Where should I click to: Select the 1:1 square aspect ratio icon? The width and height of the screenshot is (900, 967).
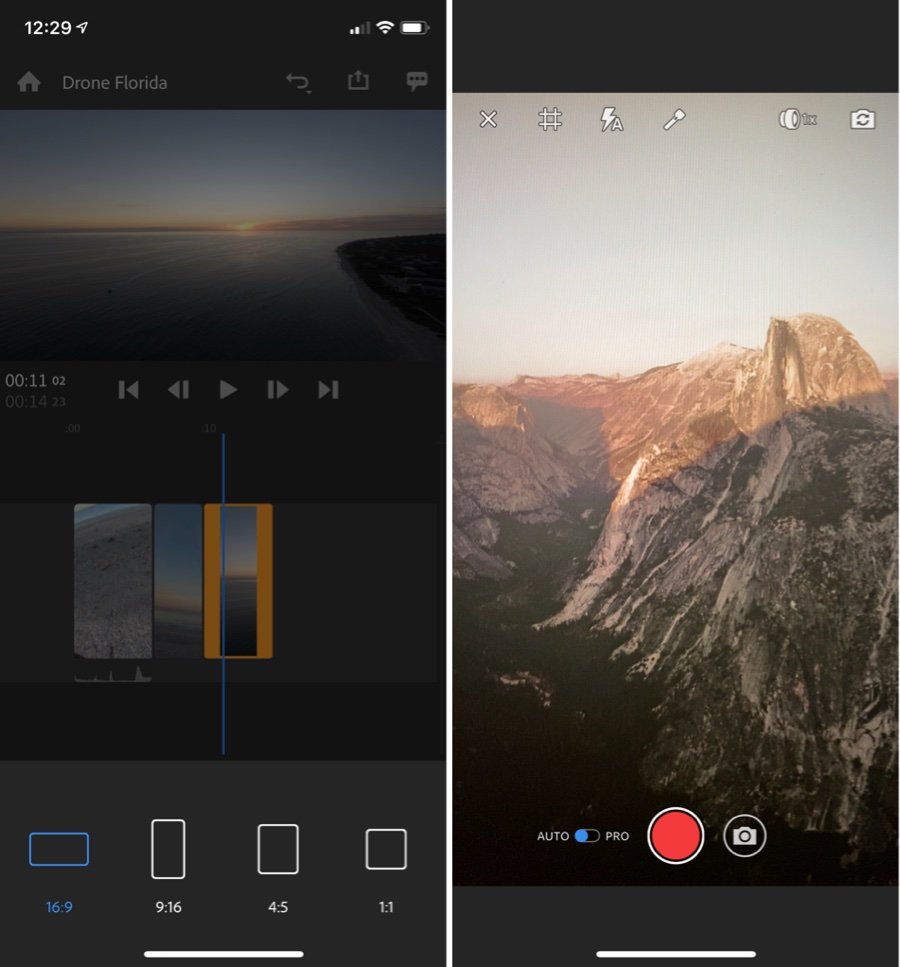coord(386,849)
